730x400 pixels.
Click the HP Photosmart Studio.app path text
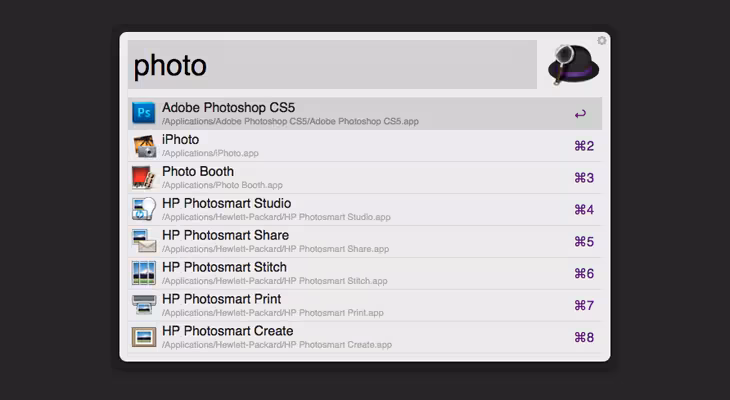(x=276, y=217)
